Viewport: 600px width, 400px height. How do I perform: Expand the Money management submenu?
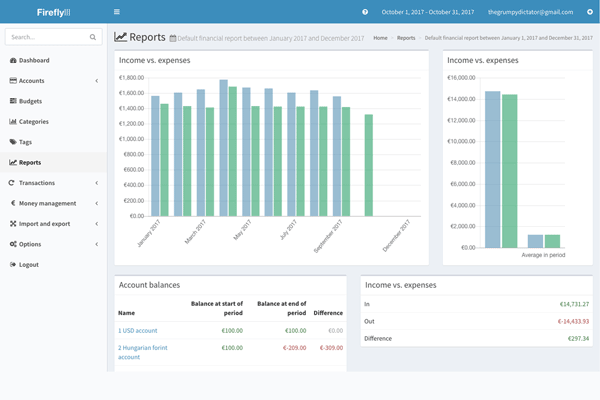(x=46, y=203)
